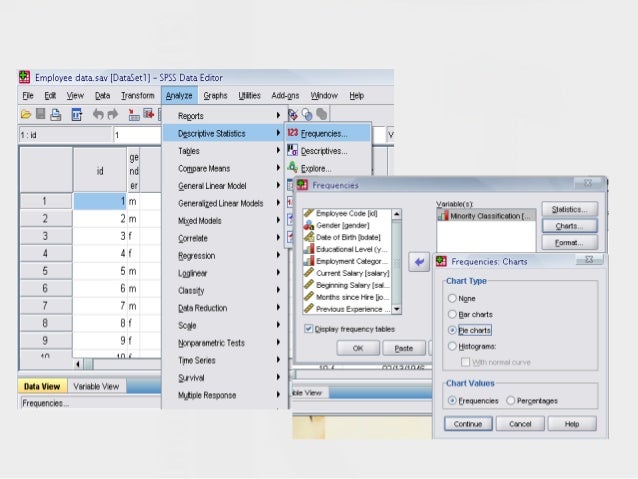Expand the Tables submenu

226,151
